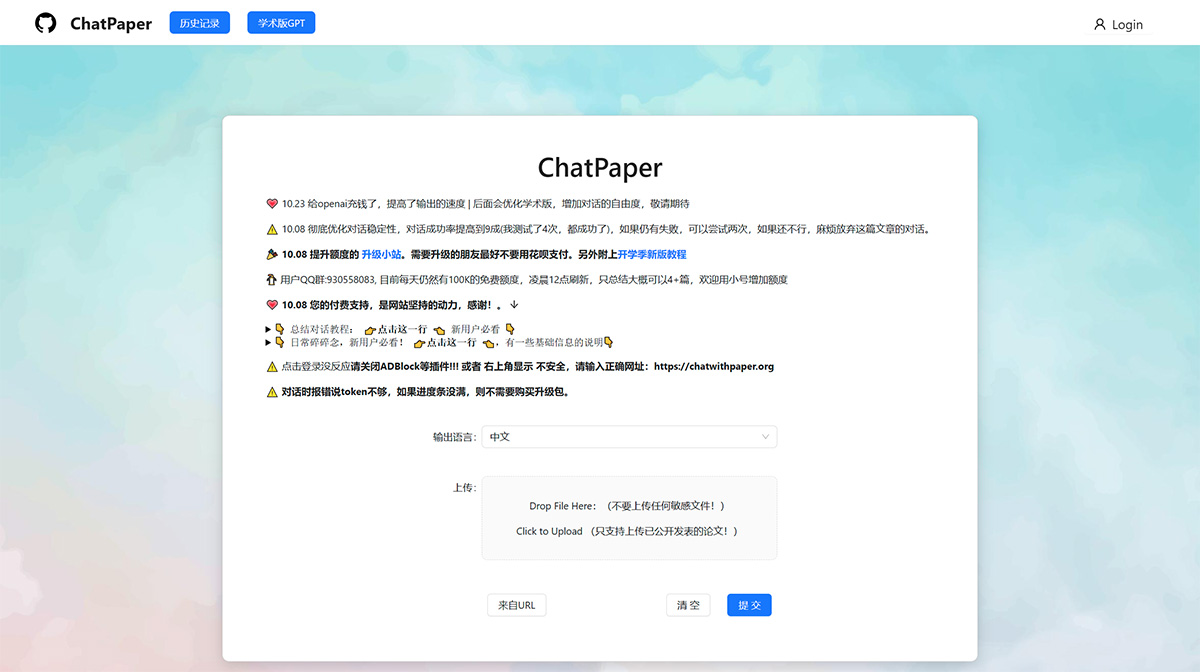1200x672 pixels.
Task: Click the Login person icon
Action: coord(1100,24)
